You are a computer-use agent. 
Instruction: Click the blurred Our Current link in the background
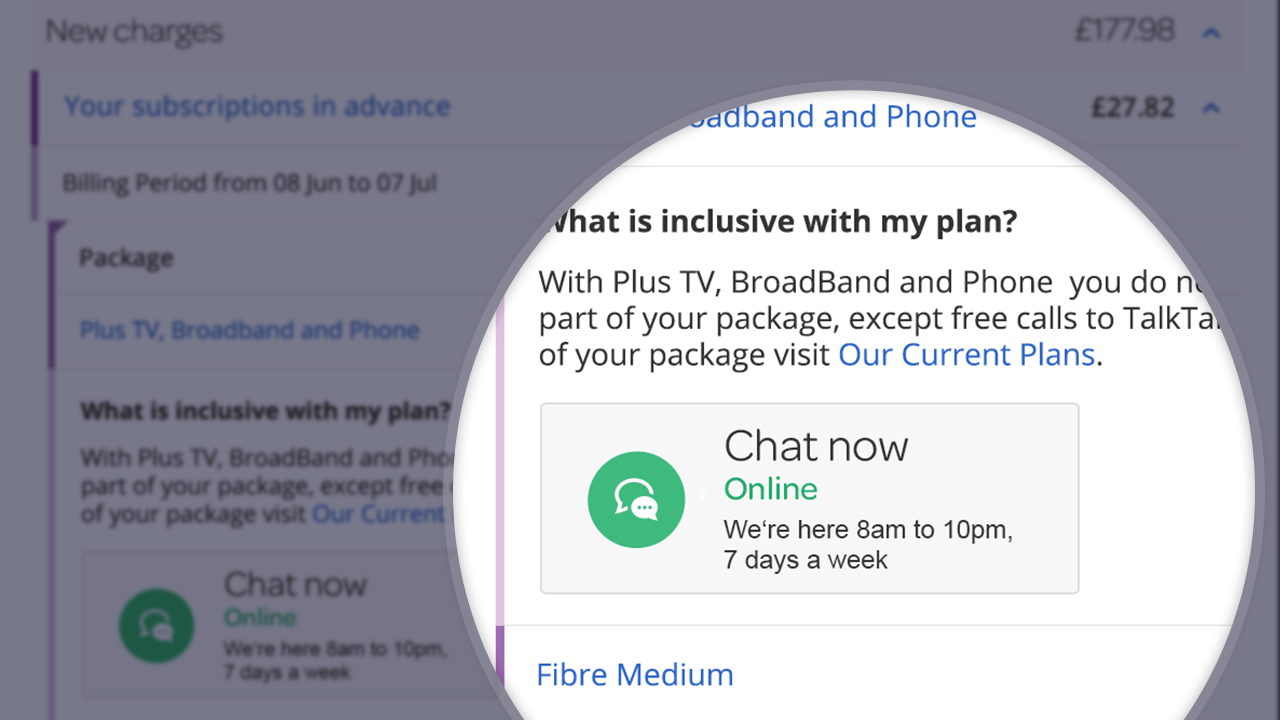tap(378, 514)
